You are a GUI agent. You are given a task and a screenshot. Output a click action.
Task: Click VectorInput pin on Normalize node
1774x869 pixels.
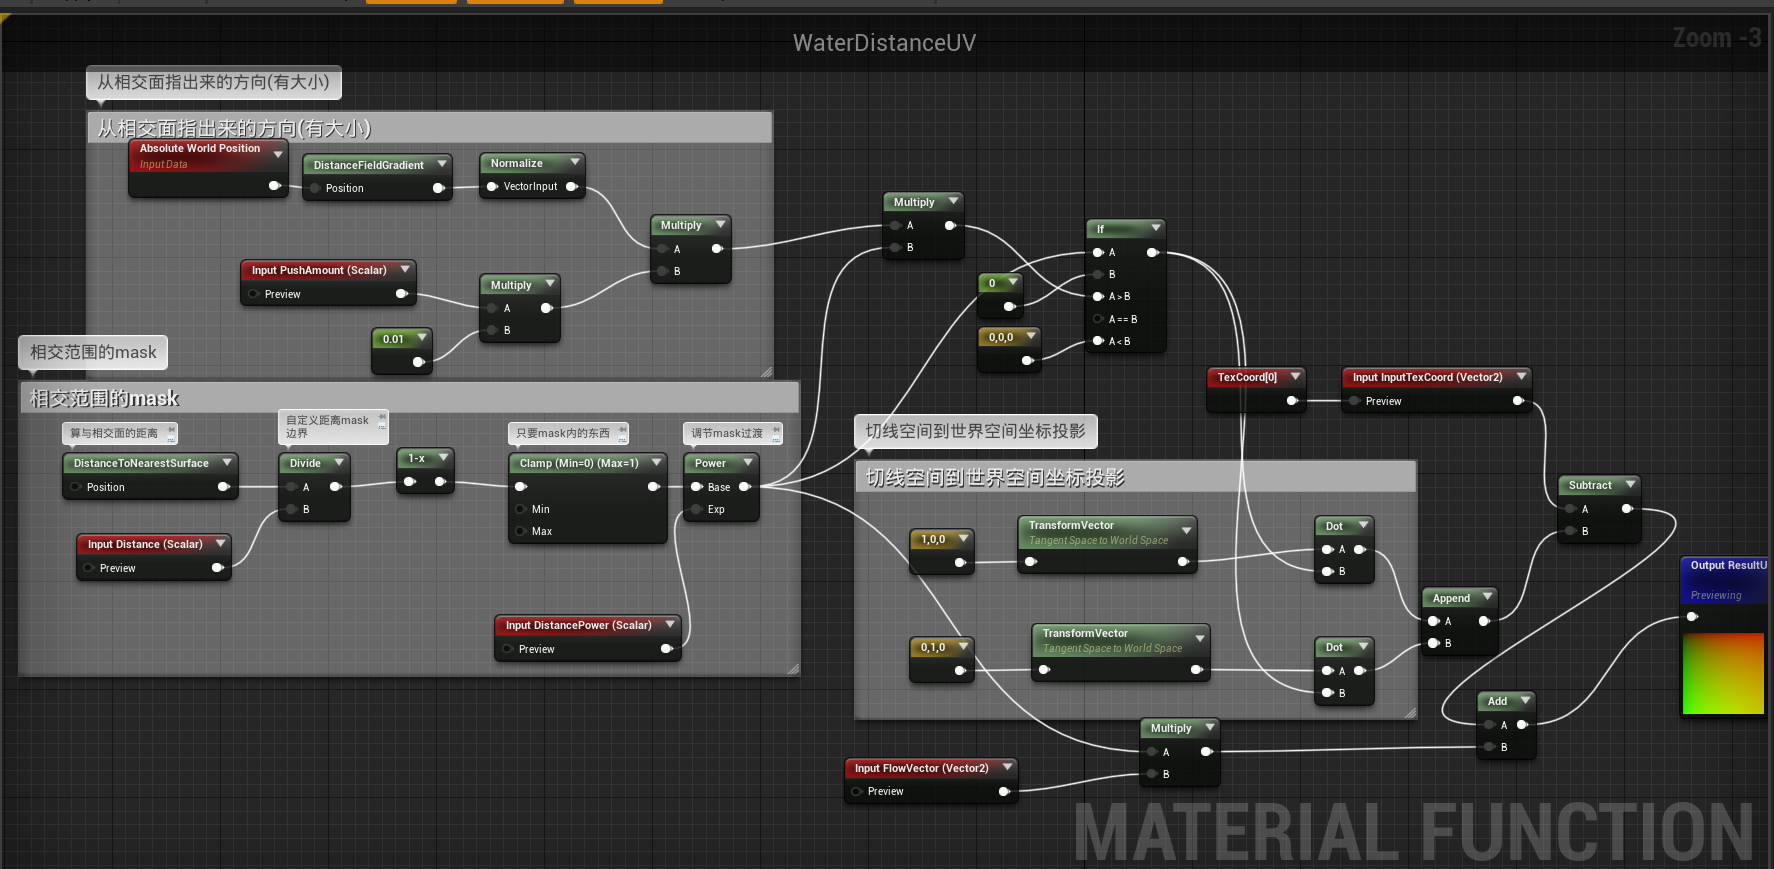492,186
